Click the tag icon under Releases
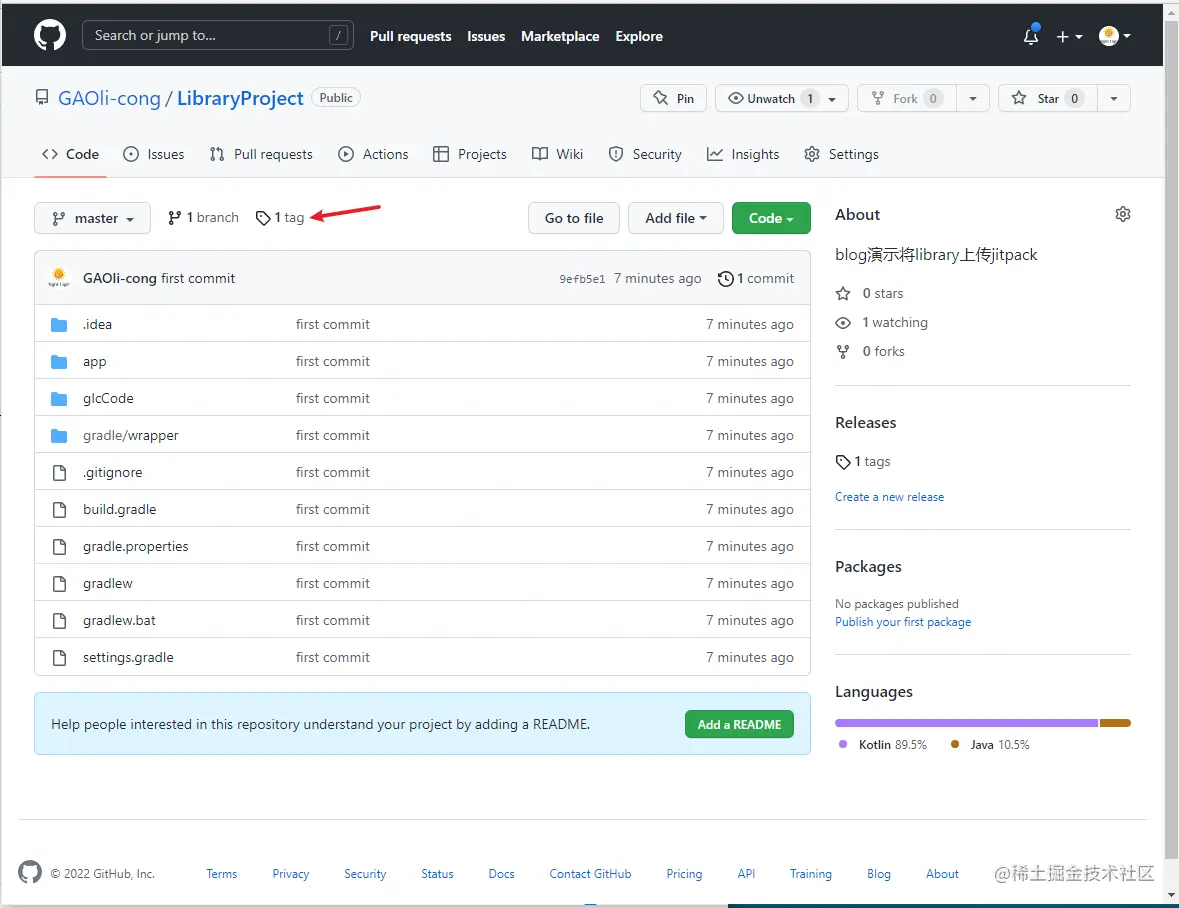Screen dimensions: 1179x908 point(843,462)
